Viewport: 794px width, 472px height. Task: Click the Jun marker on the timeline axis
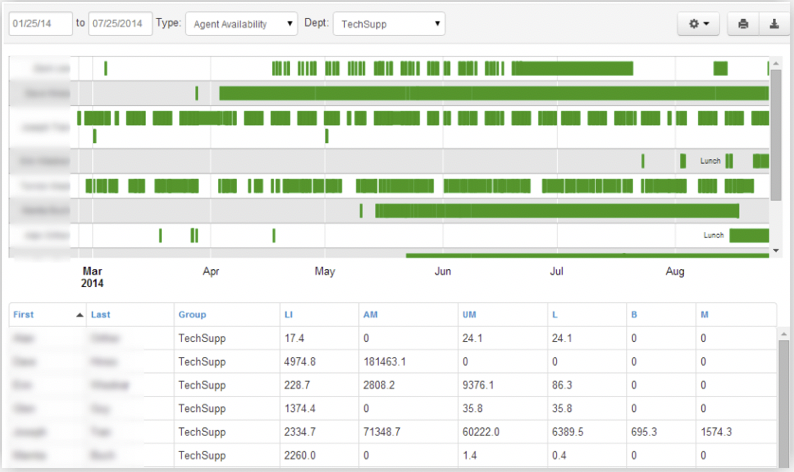pos(443,271)
